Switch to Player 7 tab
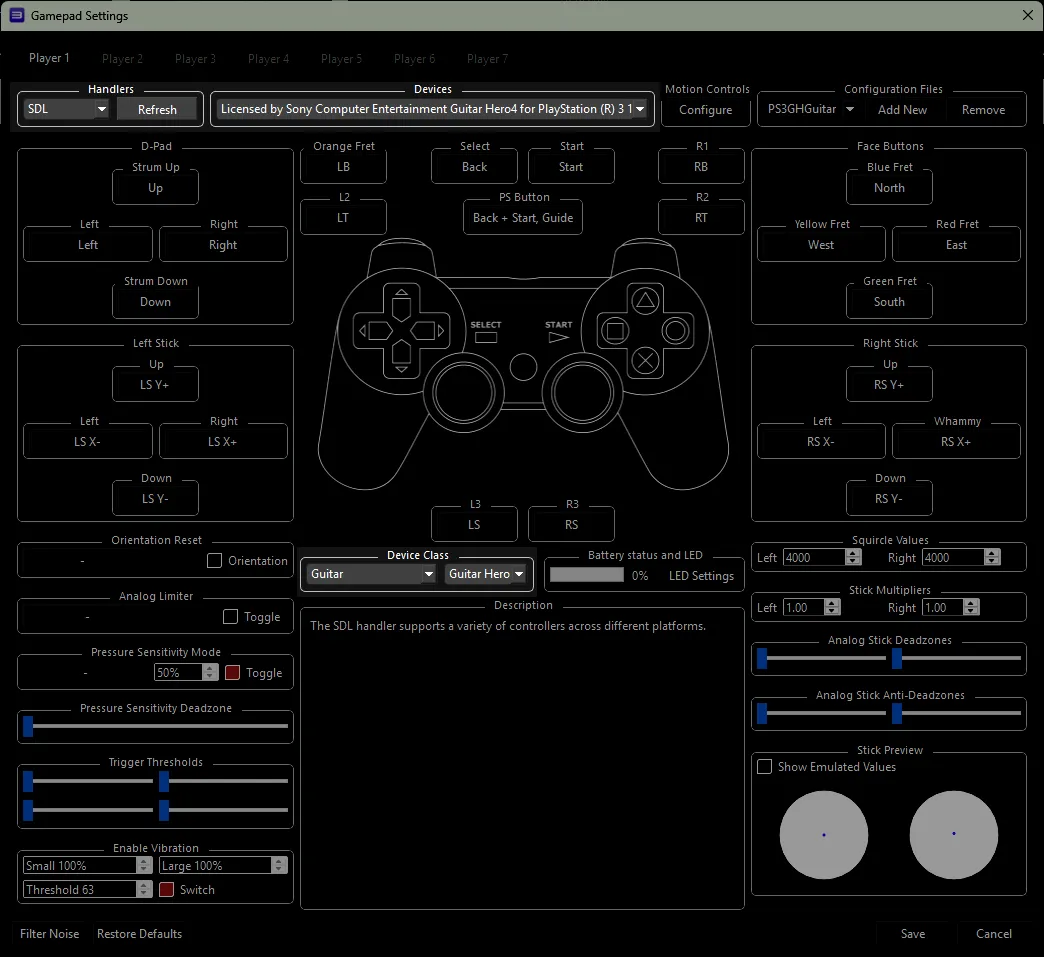Image resolution: width=1044 pixels, height=957 pixels. pyautogui.click(x=487, y=59)
